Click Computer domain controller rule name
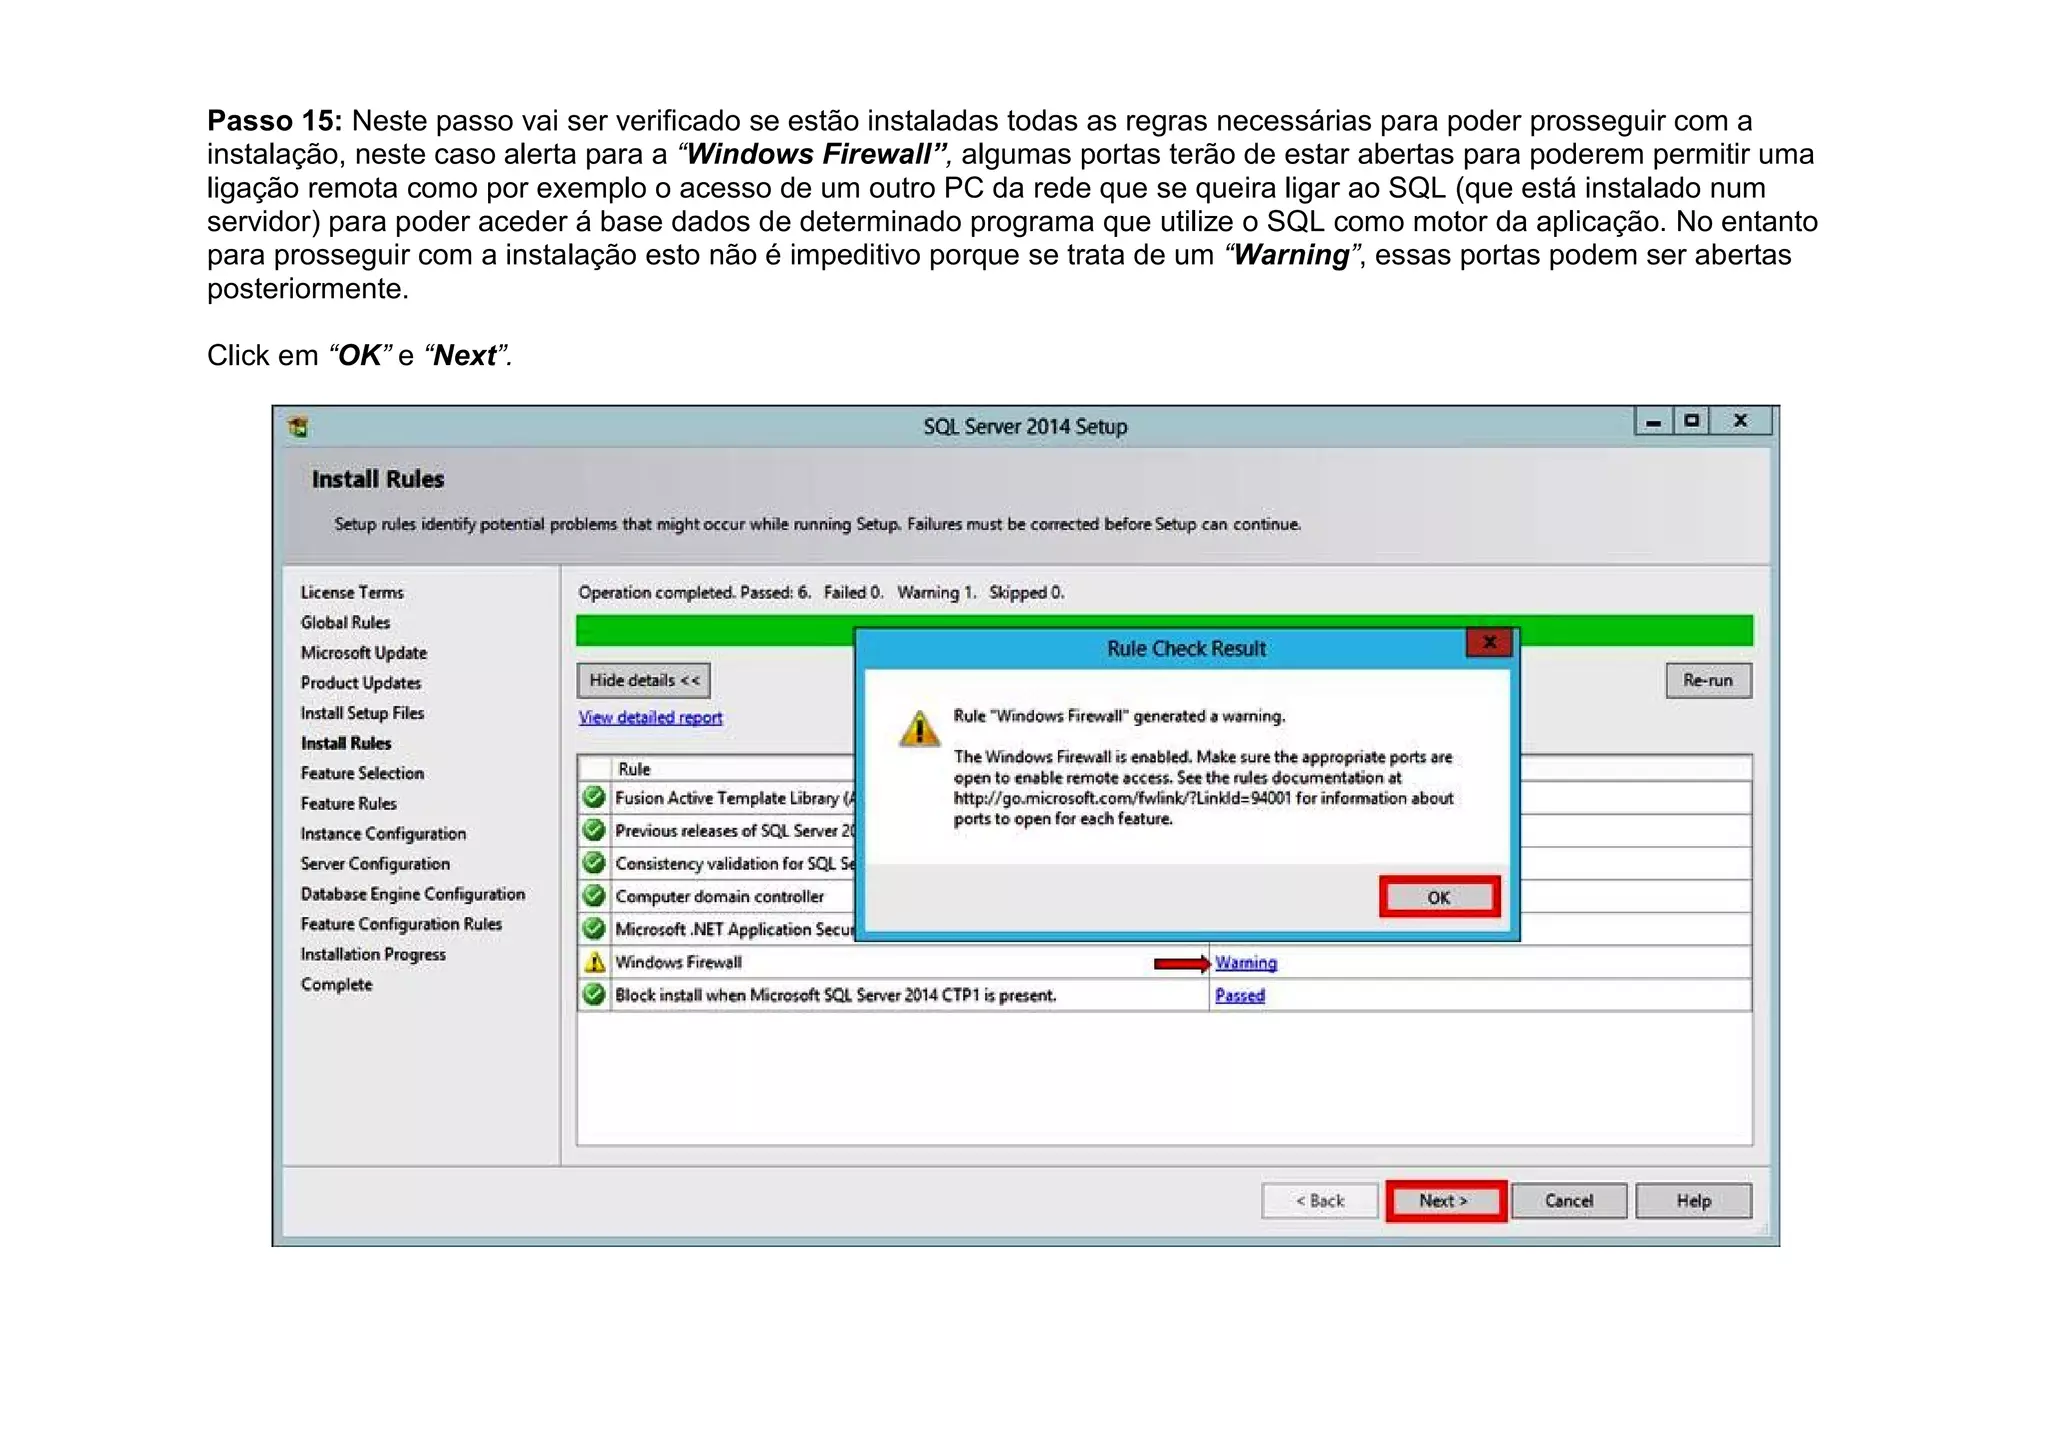The image size is (2048, 1448). [x=720, y=896]
